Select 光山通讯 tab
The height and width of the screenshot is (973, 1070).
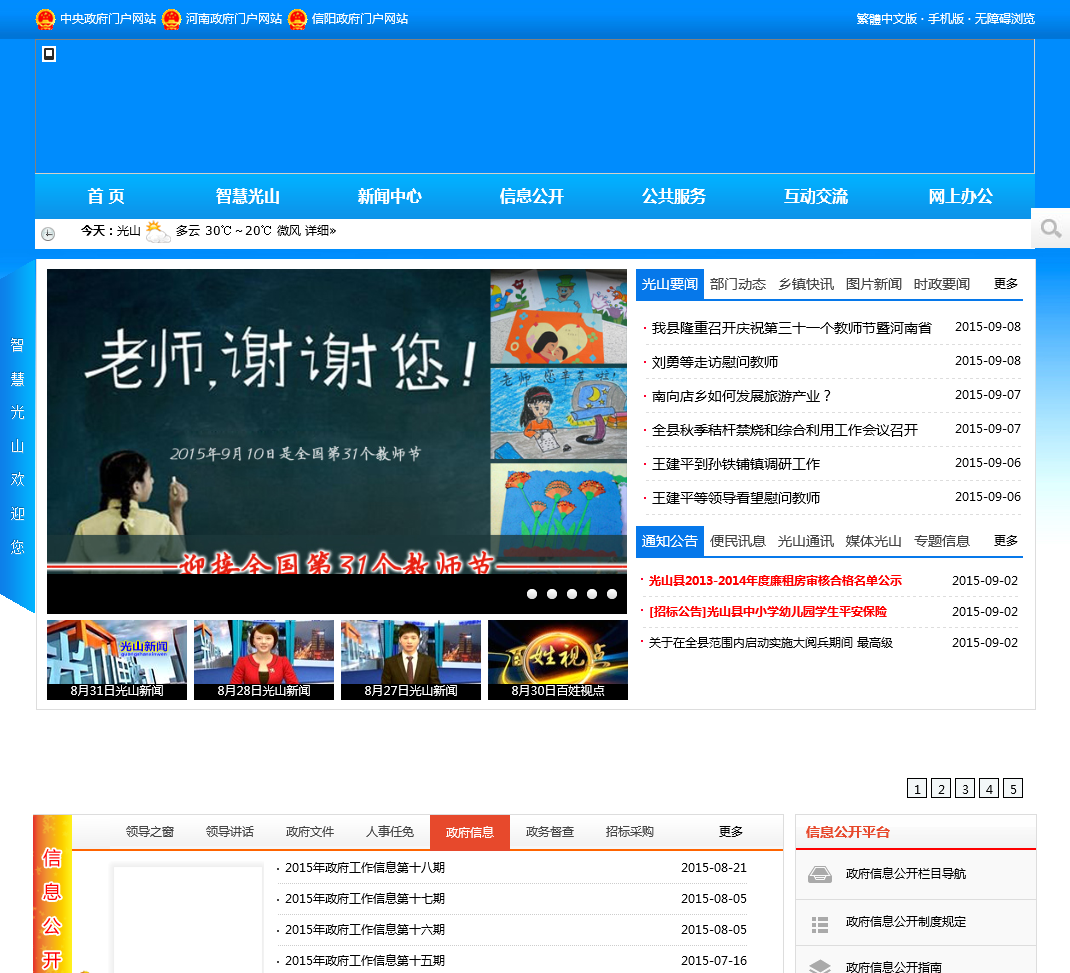point(806,541)
